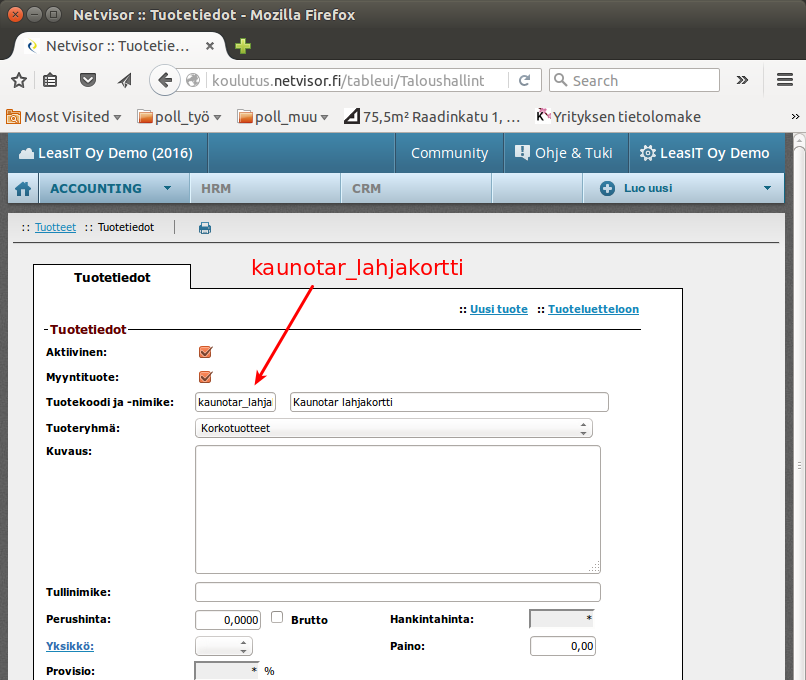Open new tab with plus icon
This screenshot has height=680, width=806.
click(x=243, y=46)
